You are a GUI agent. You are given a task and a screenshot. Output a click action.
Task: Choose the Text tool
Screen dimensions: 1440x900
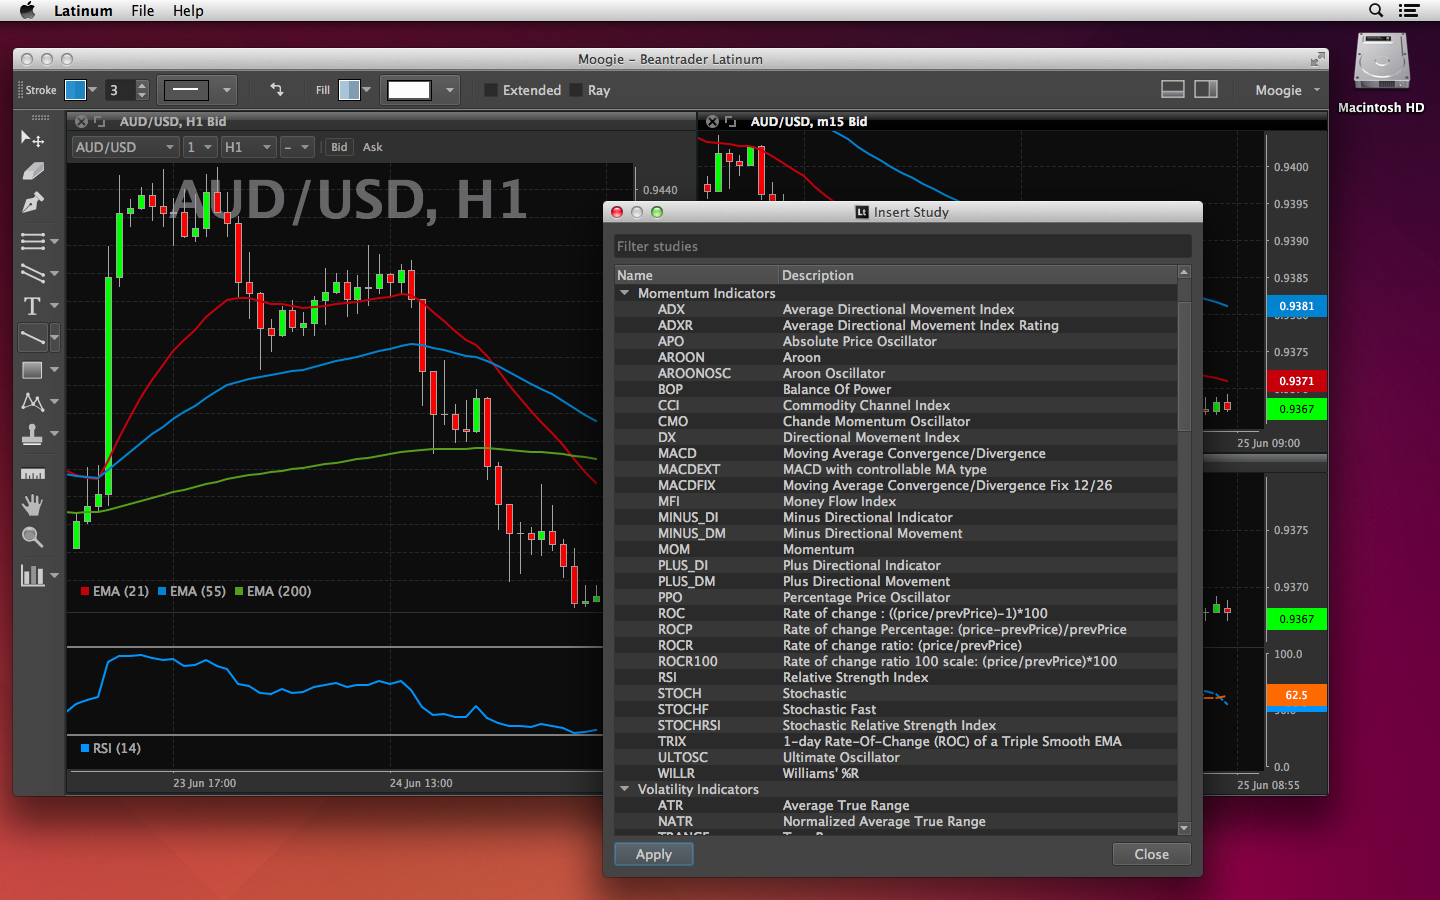pyautogui.click(x=33, y=306)
